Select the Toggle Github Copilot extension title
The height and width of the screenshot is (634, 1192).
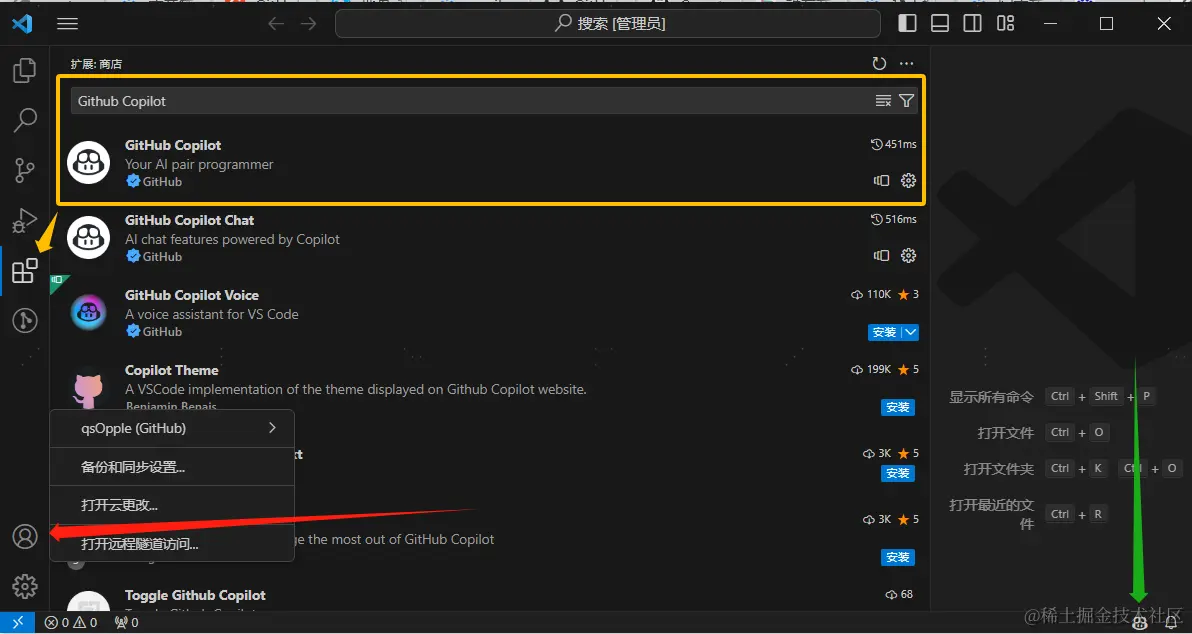click(x=195, y=595)
